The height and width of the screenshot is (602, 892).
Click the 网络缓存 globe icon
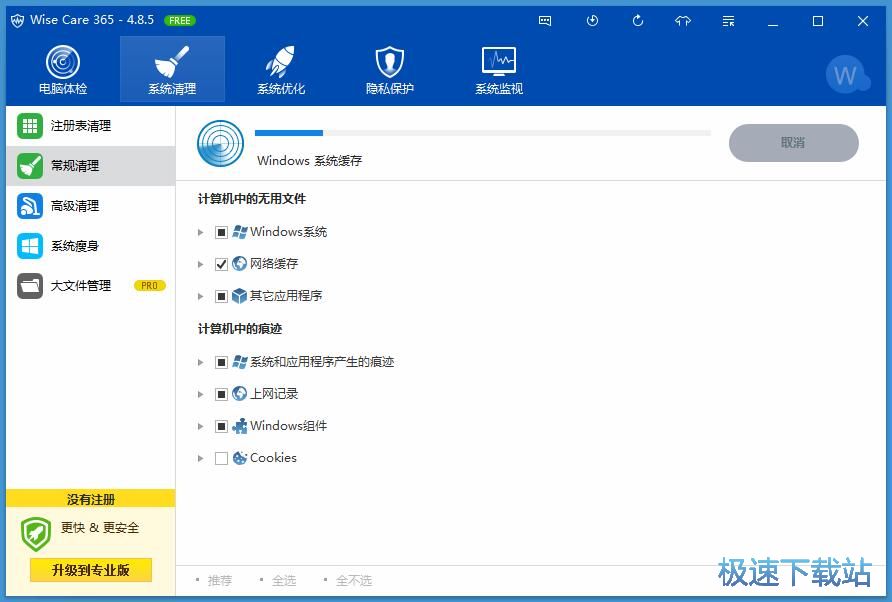(239, 263)
